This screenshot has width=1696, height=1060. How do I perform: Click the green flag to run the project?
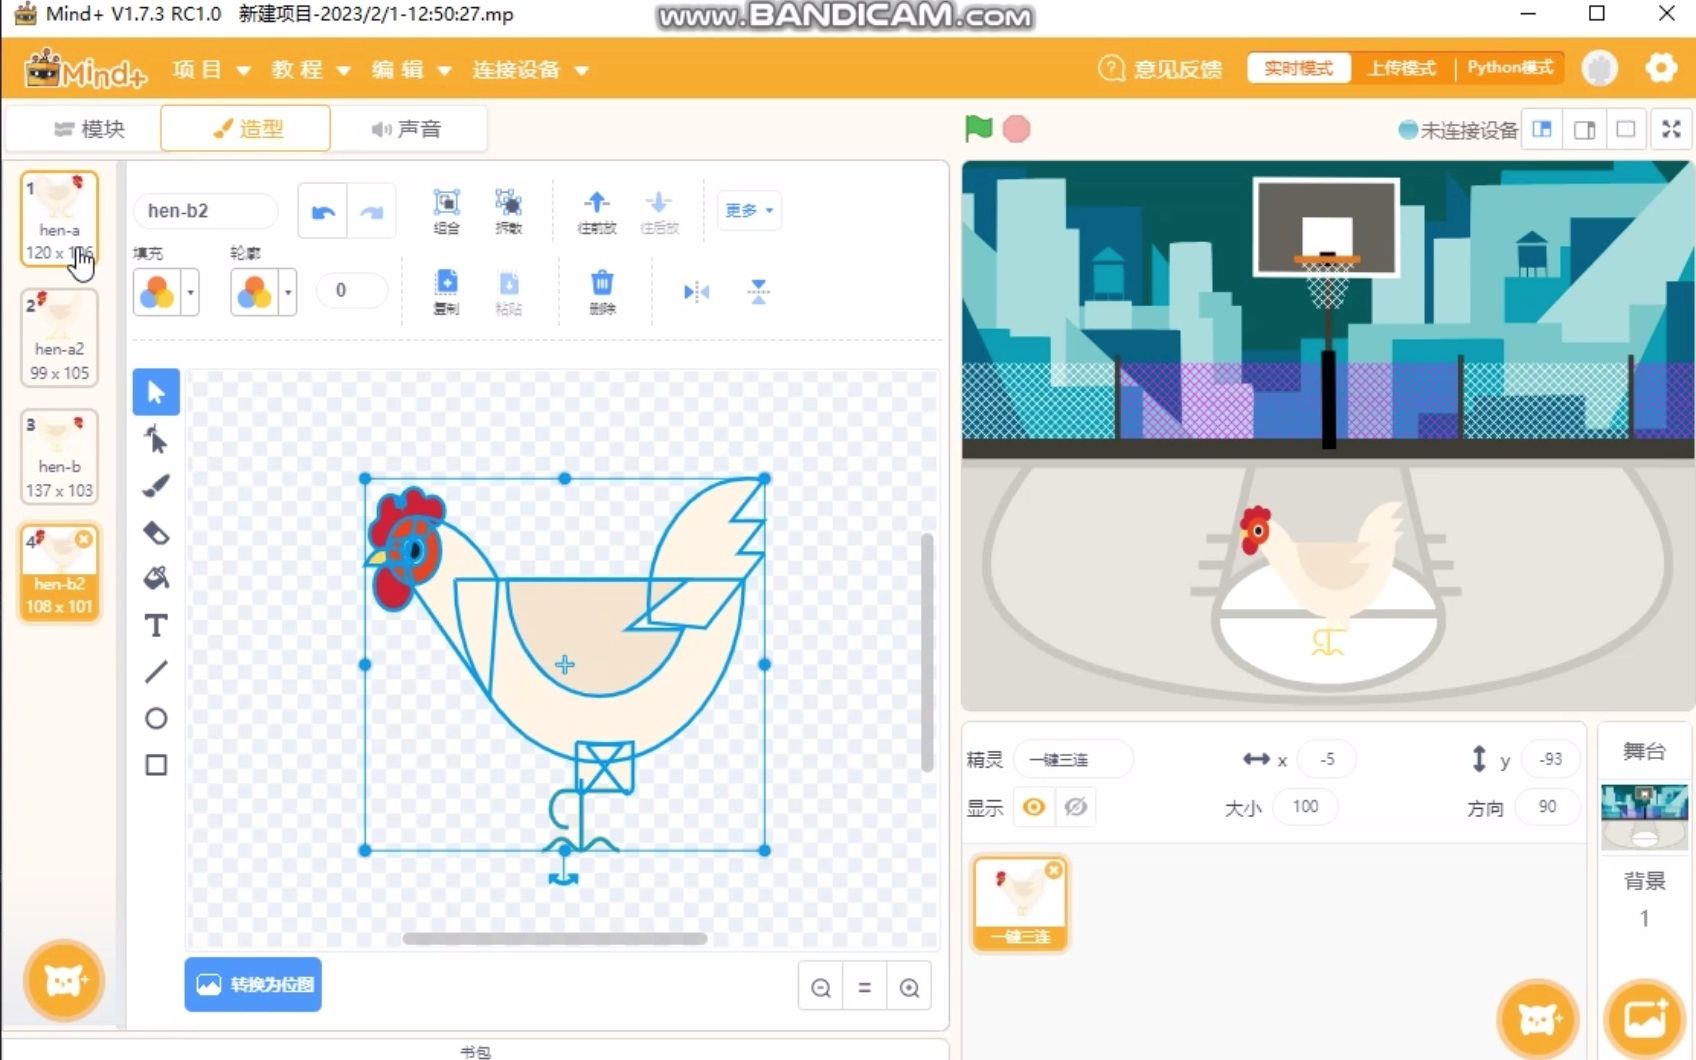tap(978, 128)
